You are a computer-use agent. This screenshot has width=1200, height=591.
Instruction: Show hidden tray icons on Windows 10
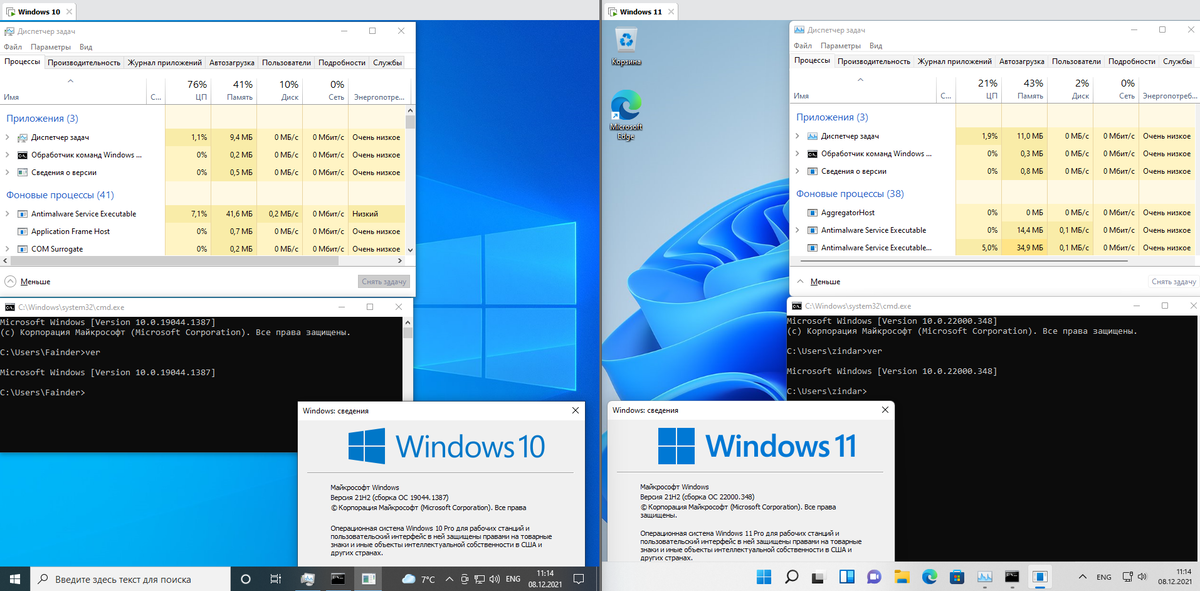pos(449,579)
